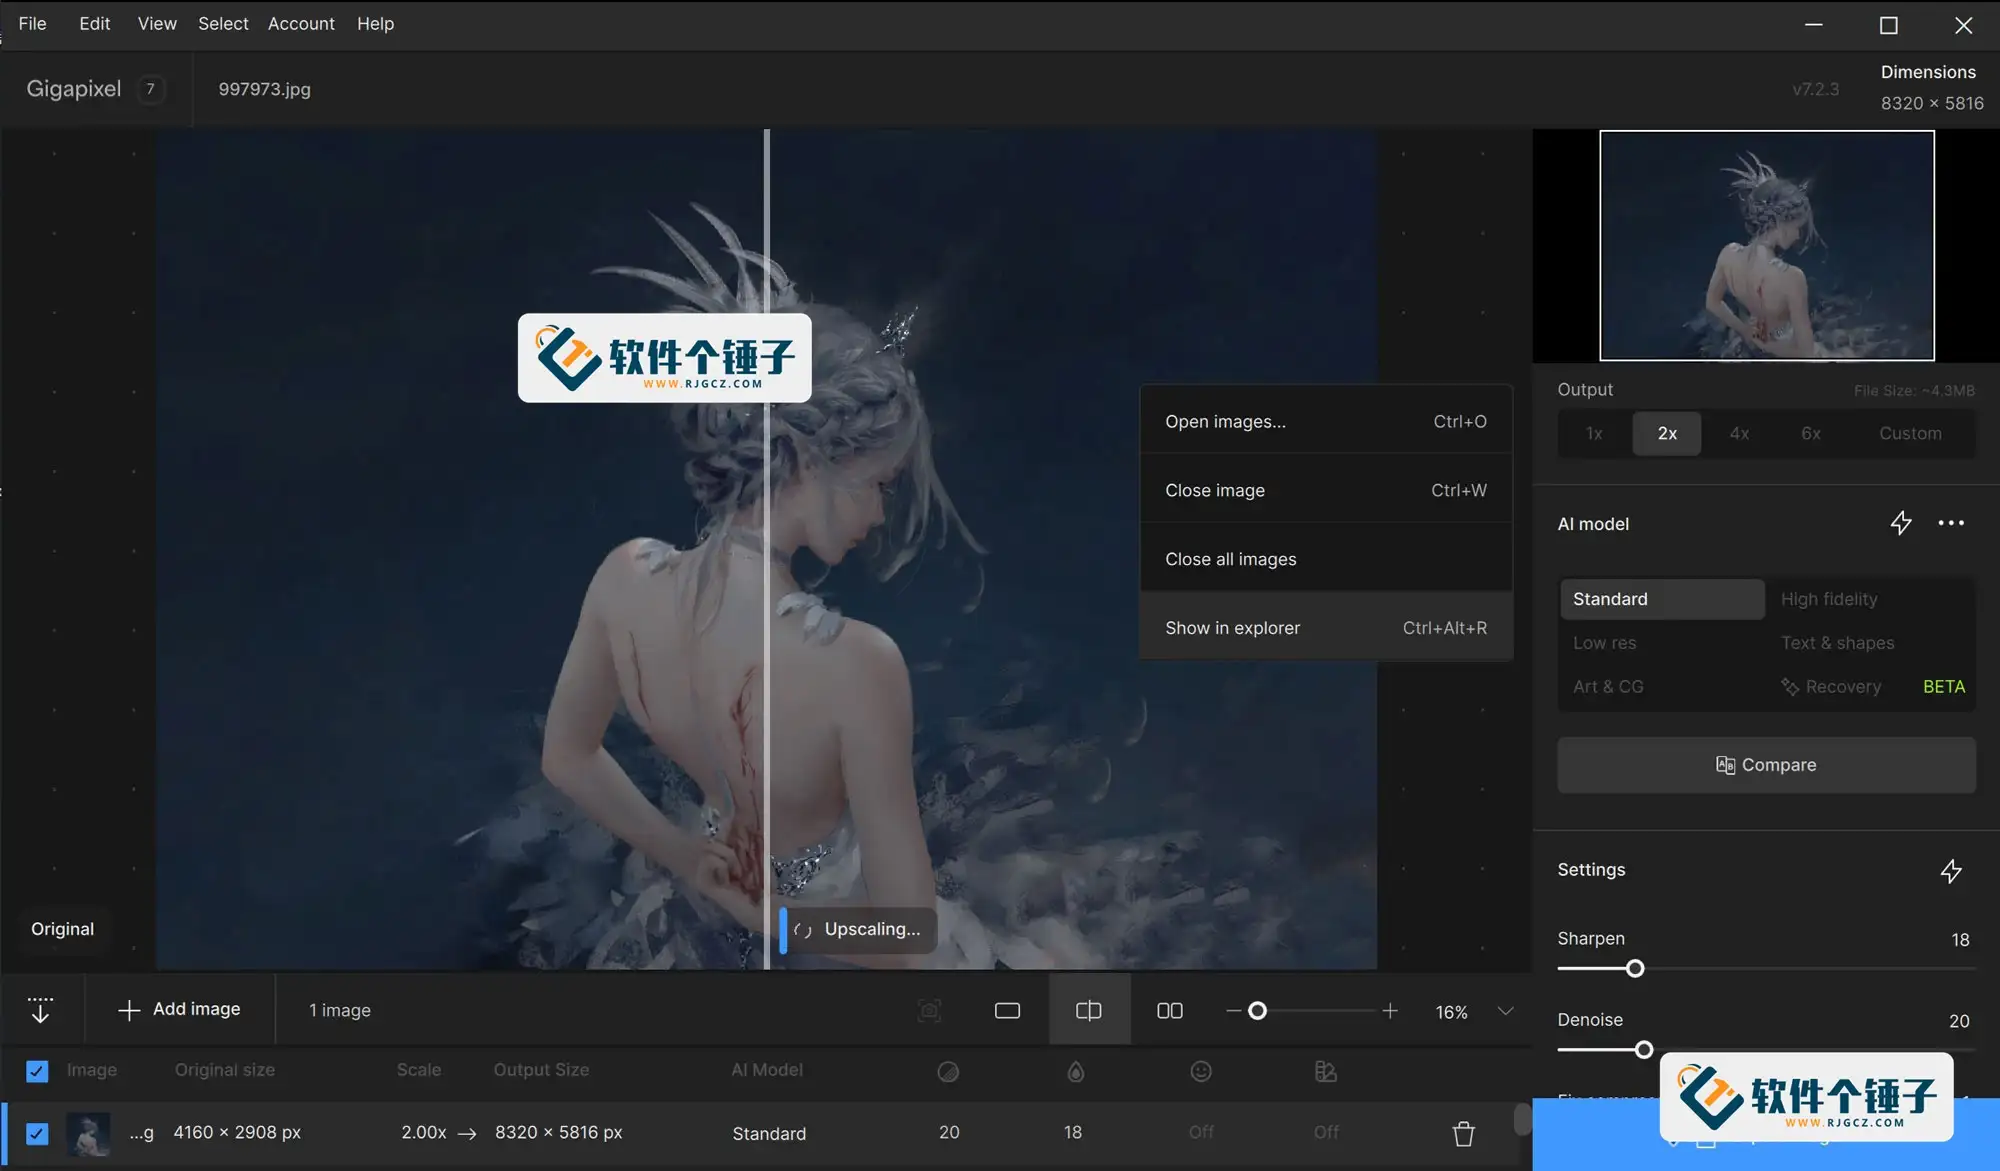Click the 16% zoom level text

point(1451,1012)
